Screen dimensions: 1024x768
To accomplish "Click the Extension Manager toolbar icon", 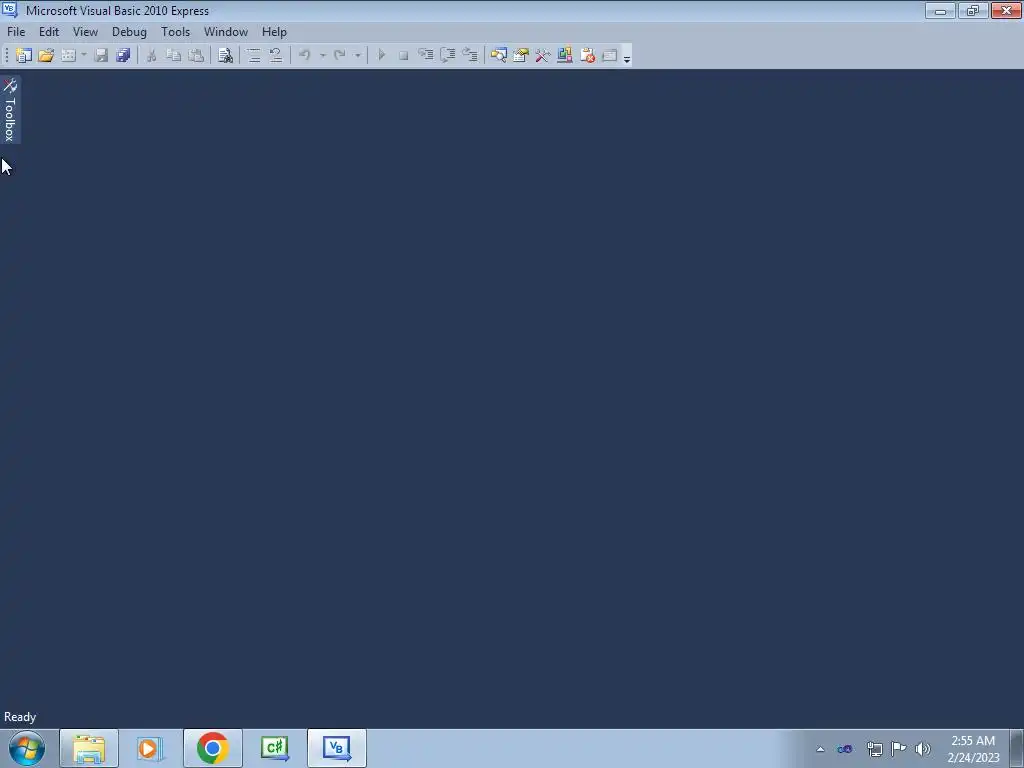I will point(565,56).
